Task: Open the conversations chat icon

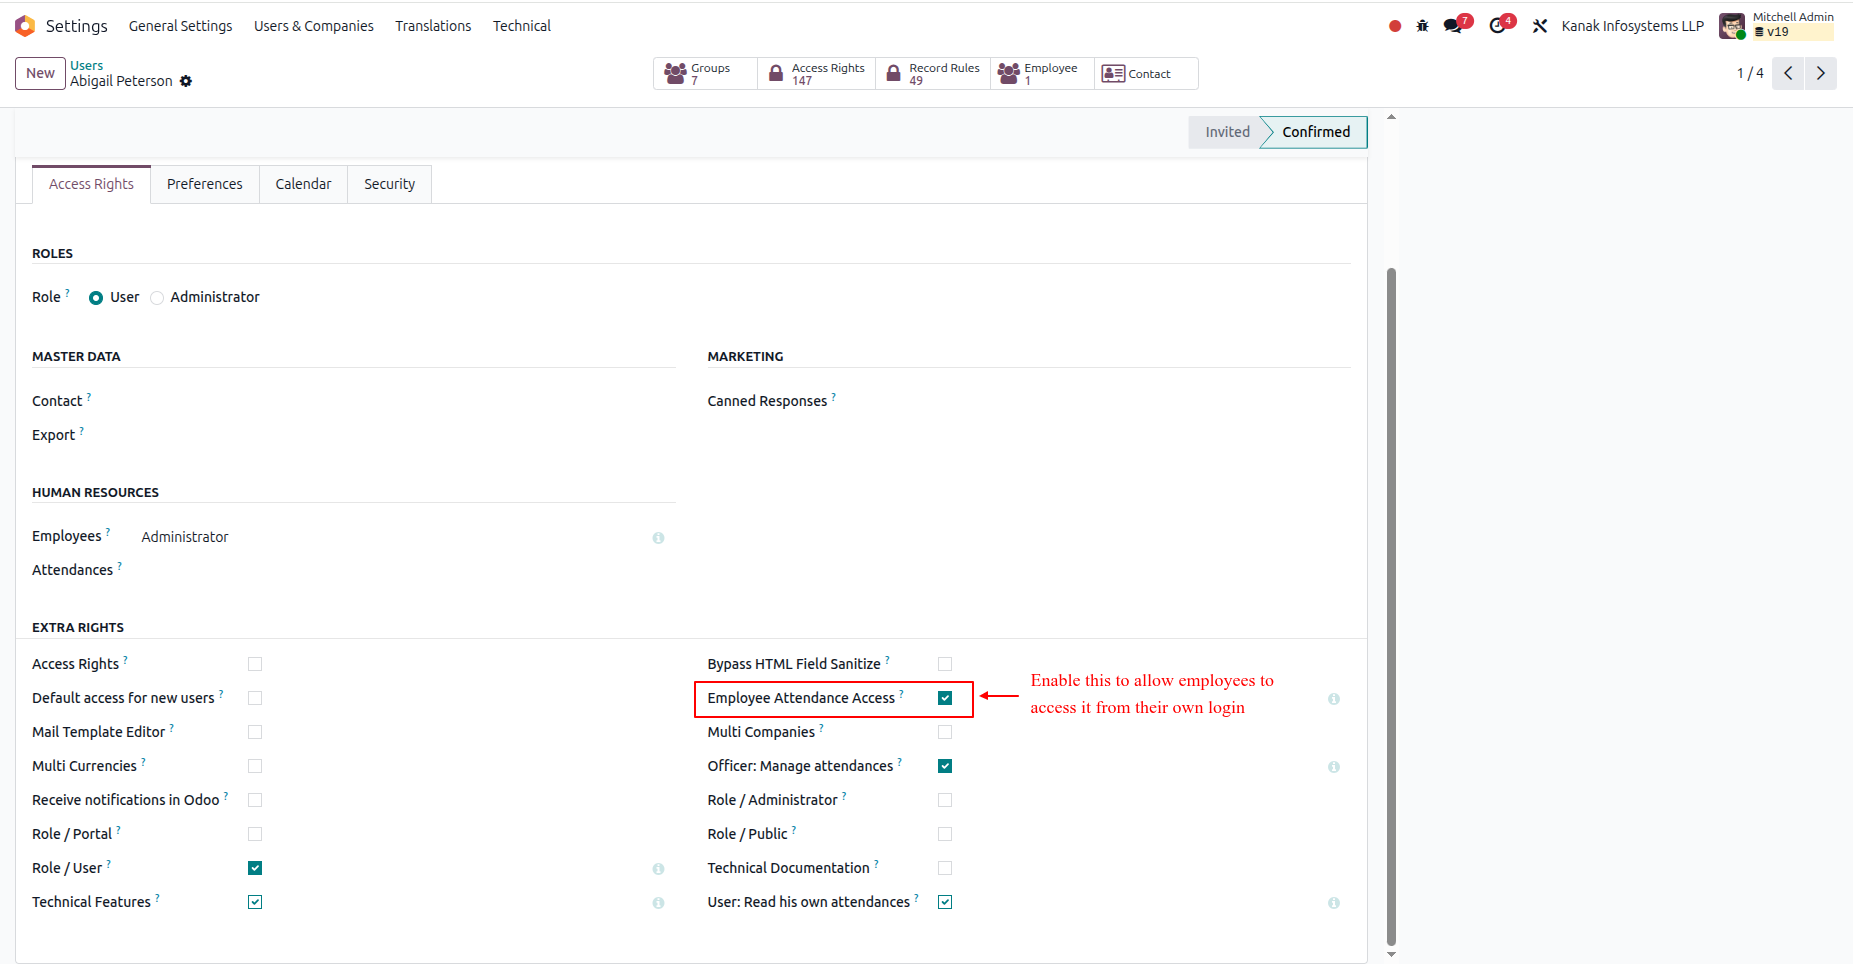Action: 1453,26
